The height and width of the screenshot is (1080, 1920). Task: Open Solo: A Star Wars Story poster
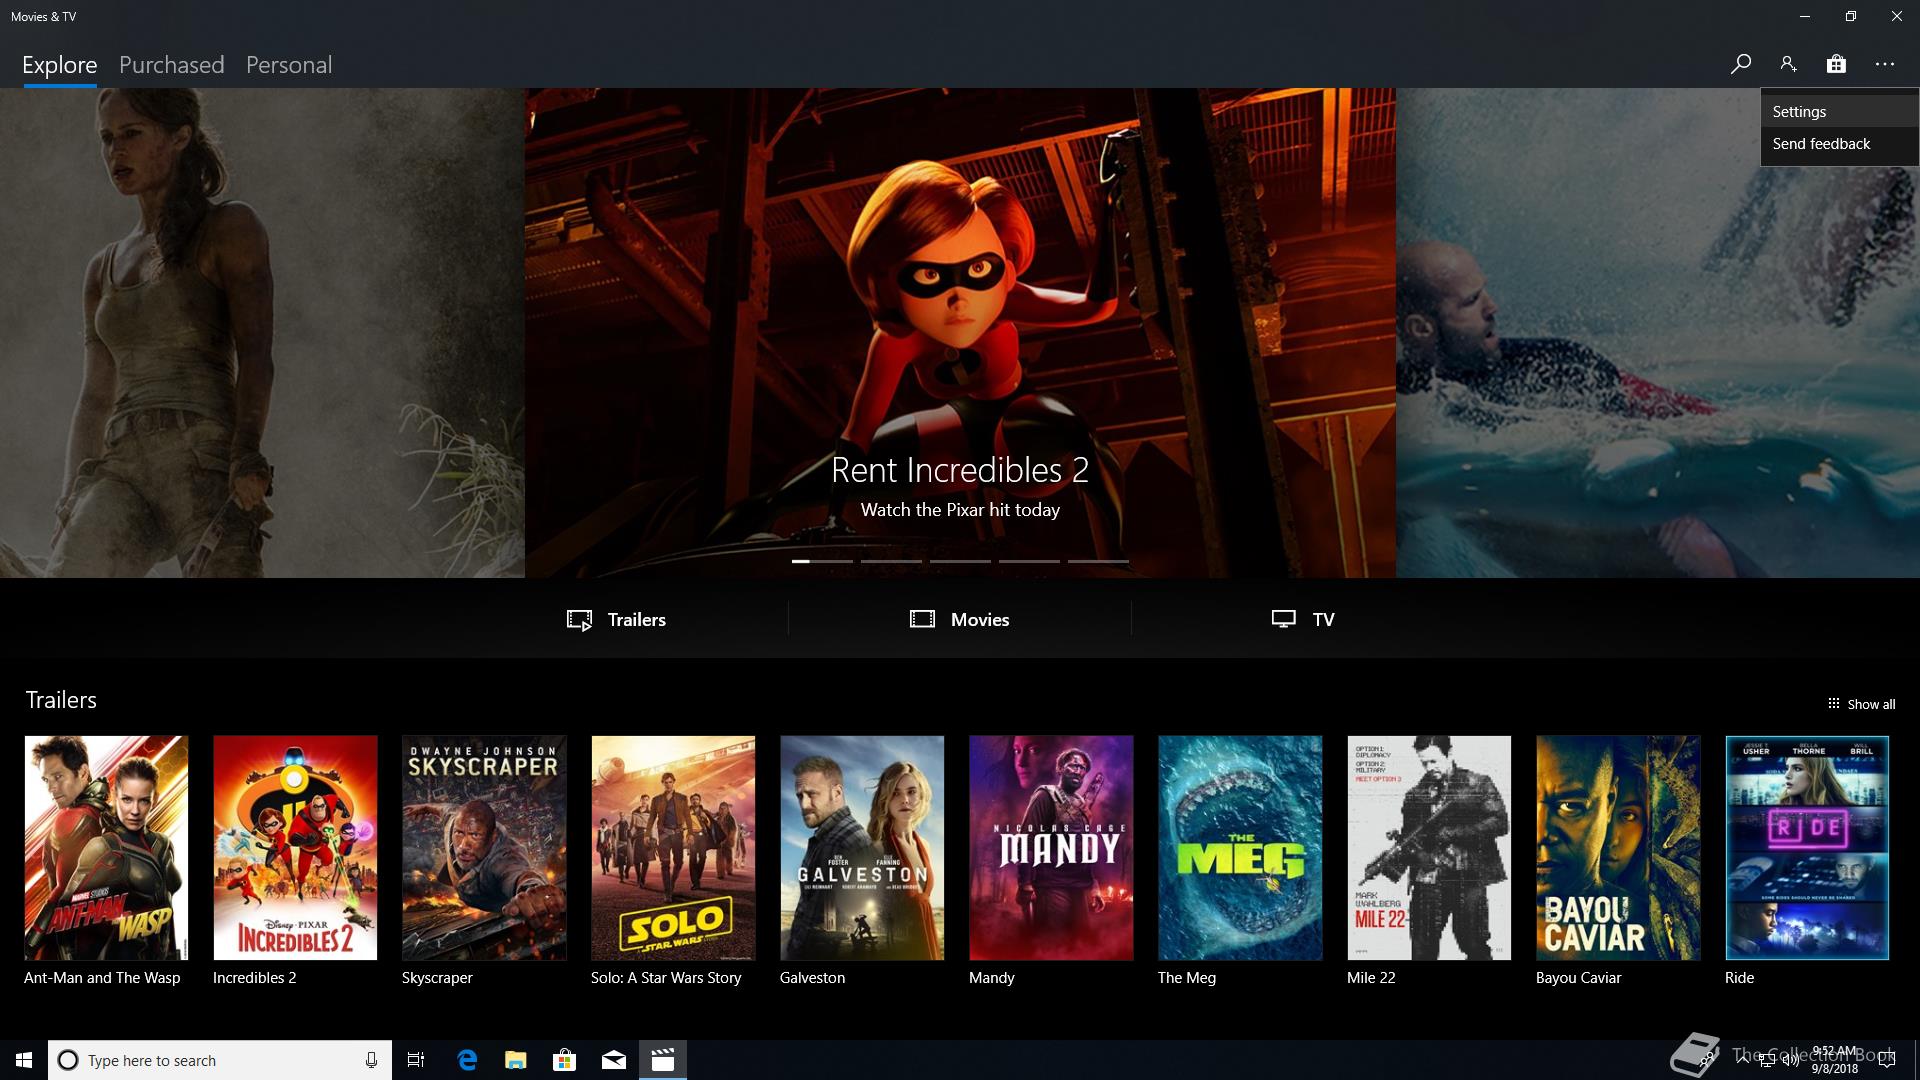pos(673,848)
